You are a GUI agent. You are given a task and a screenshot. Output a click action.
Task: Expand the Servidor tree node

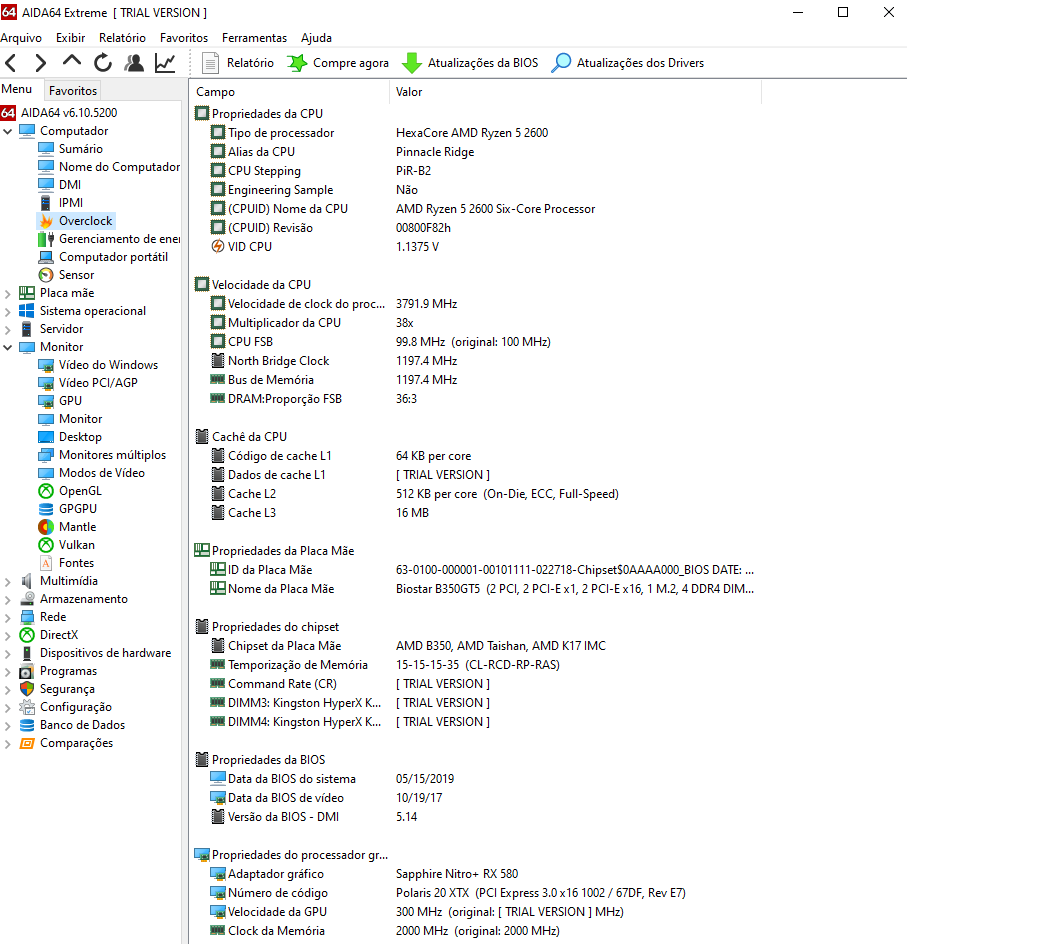pyautogui.click(x=8, y=329)
